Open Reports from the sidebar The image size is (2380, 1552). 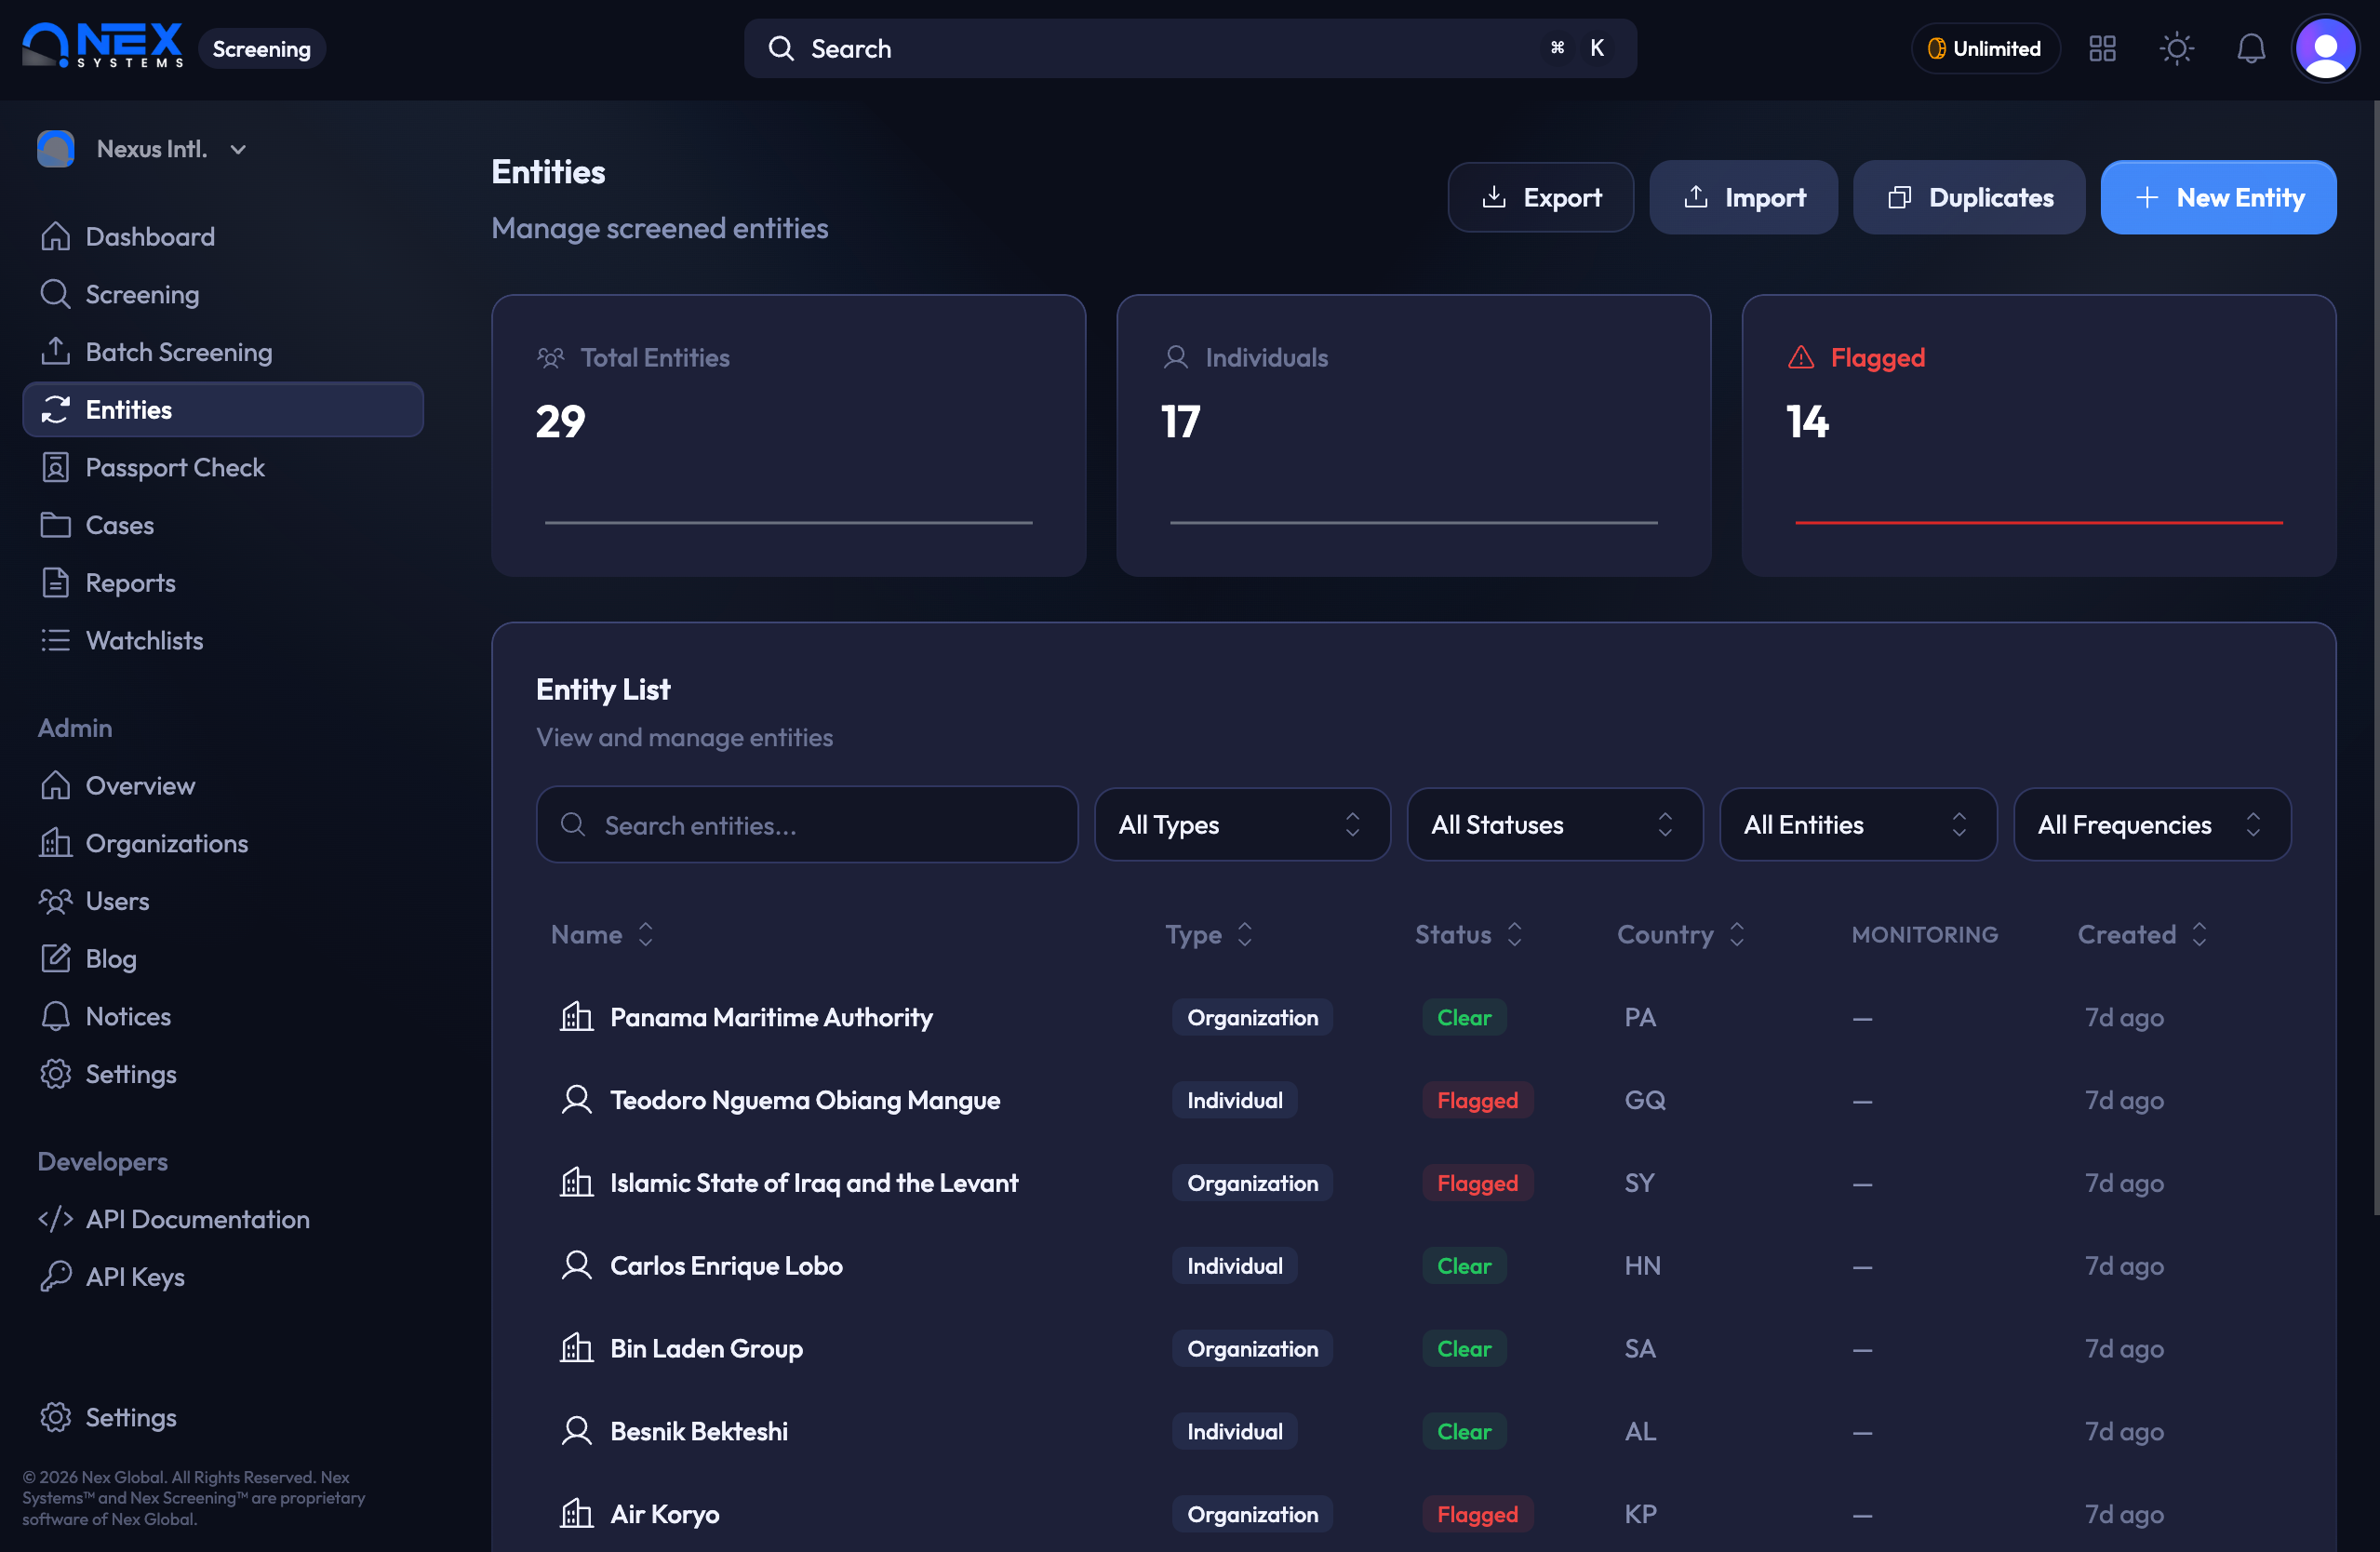coord(223,583)
